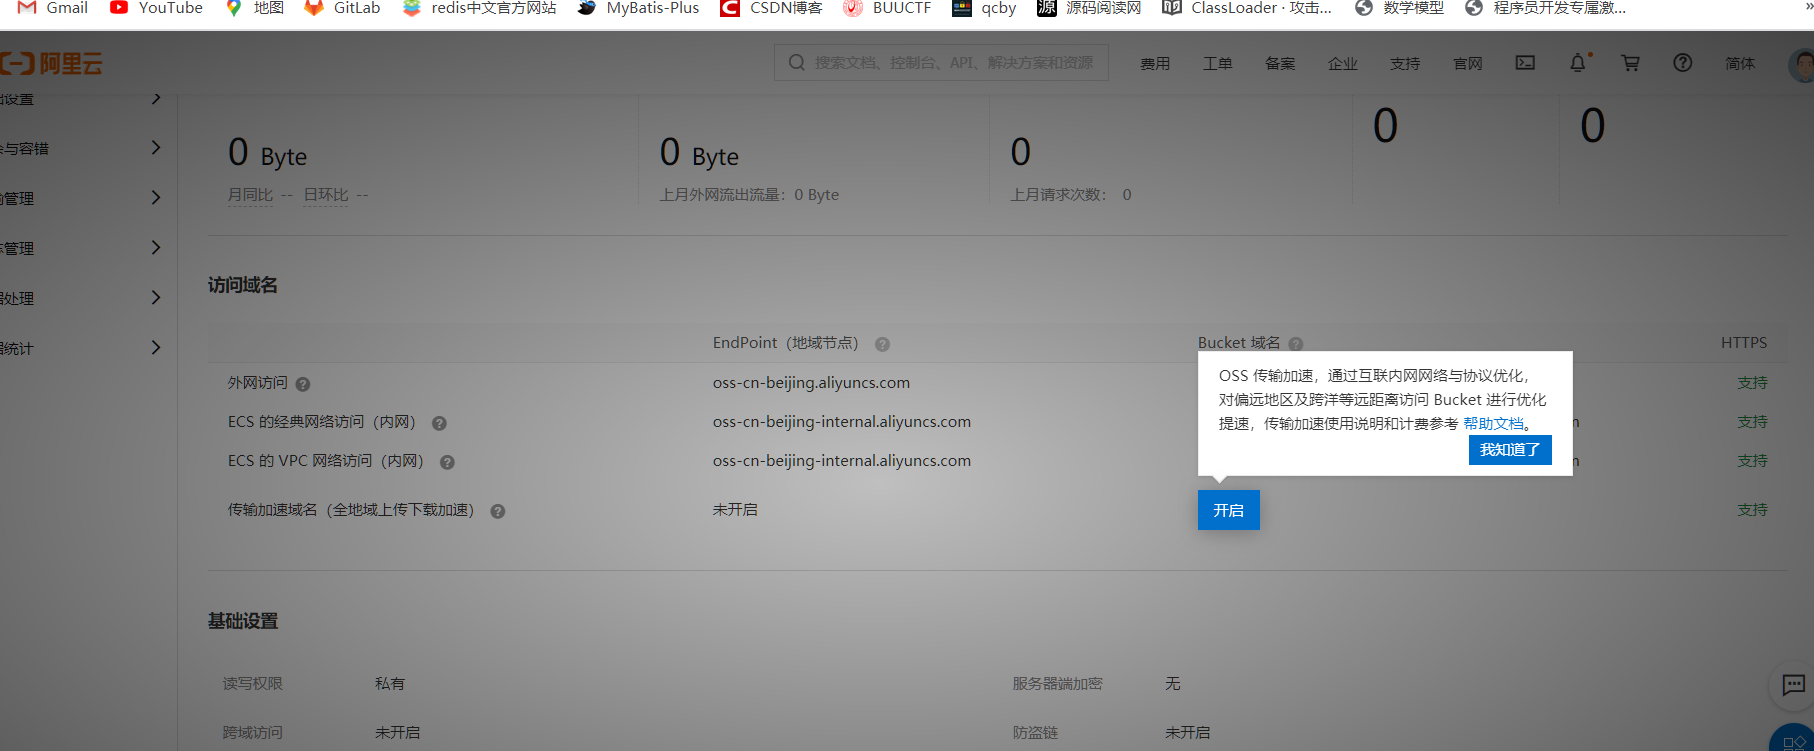Open the BUUCTF bookmark
The height and width of the screenshot is (751, 1814).
(x=887, y=8)
